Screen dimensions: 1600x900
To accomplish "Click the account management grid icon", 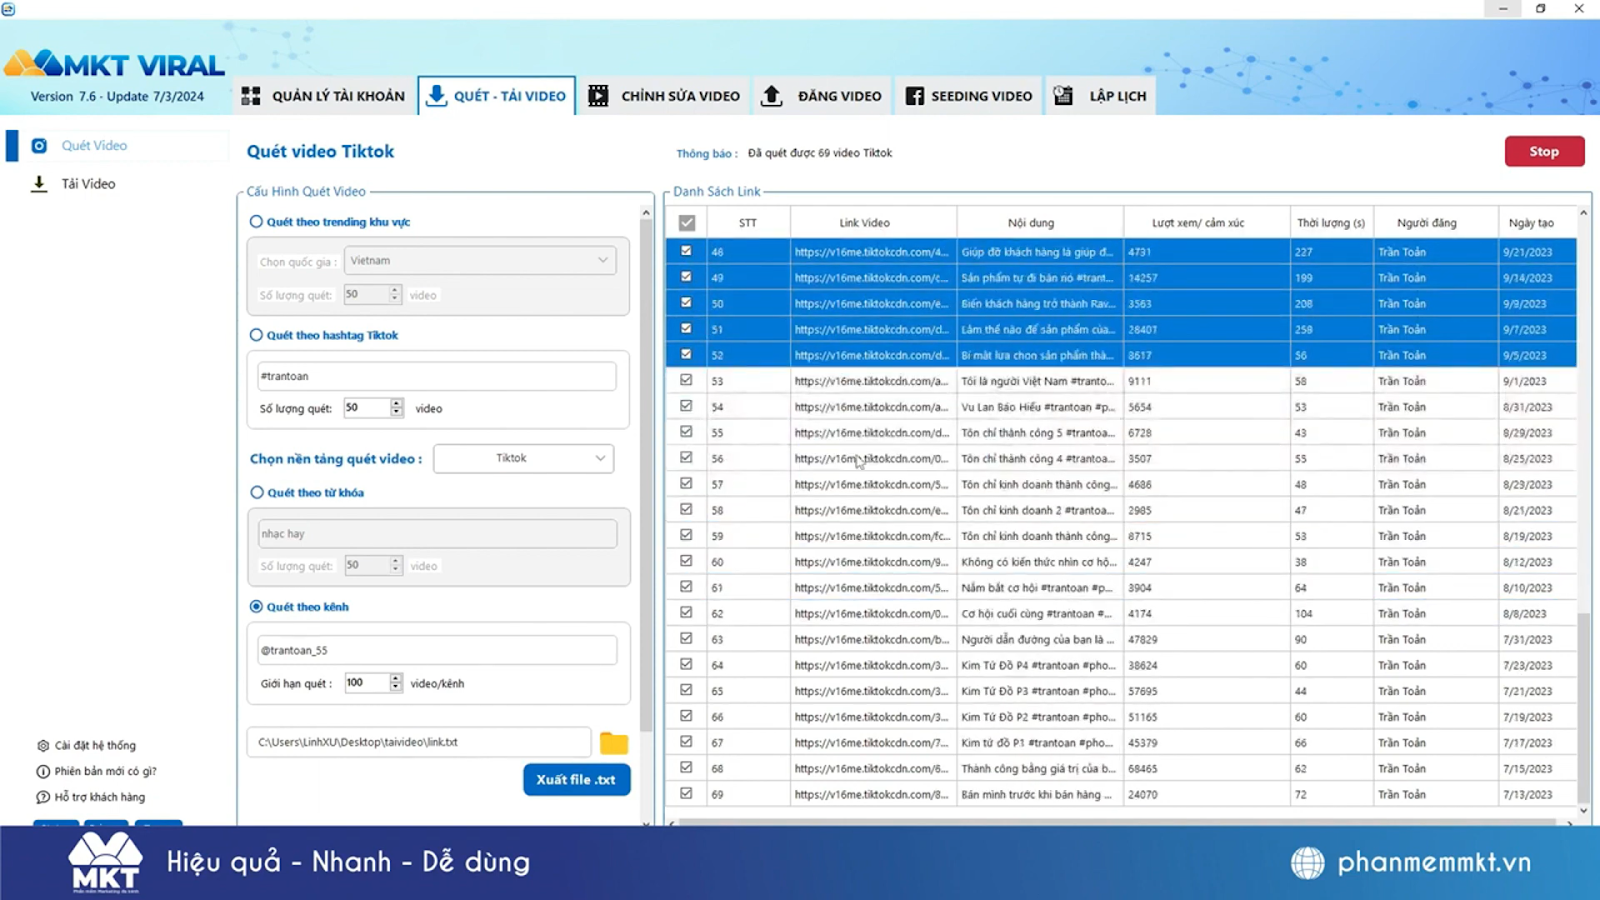I will [x=251, y=96].
